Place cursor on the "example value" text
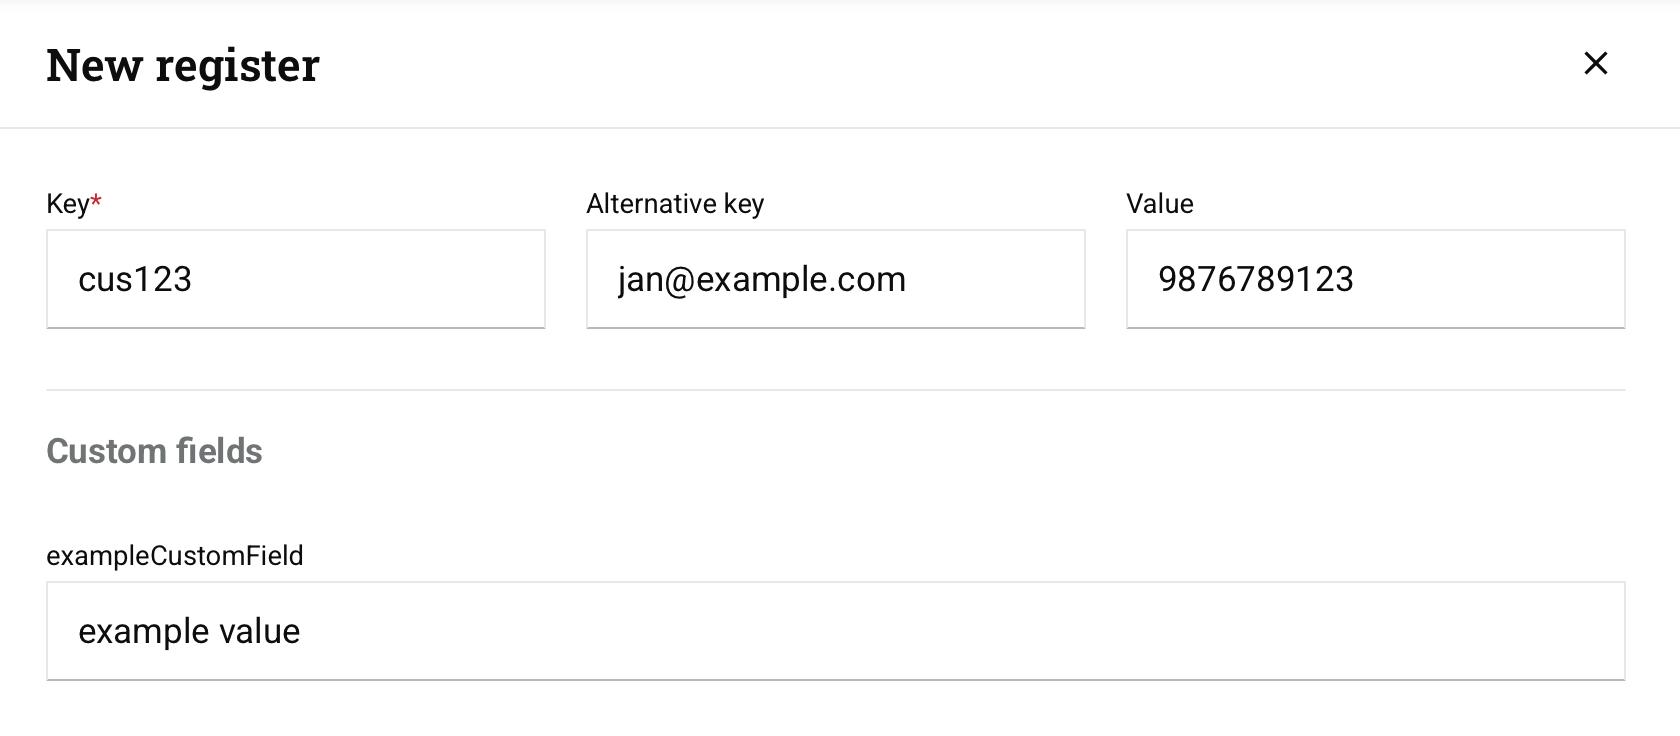The height and width of the screenshot is (736, 1680). point(189,631)
